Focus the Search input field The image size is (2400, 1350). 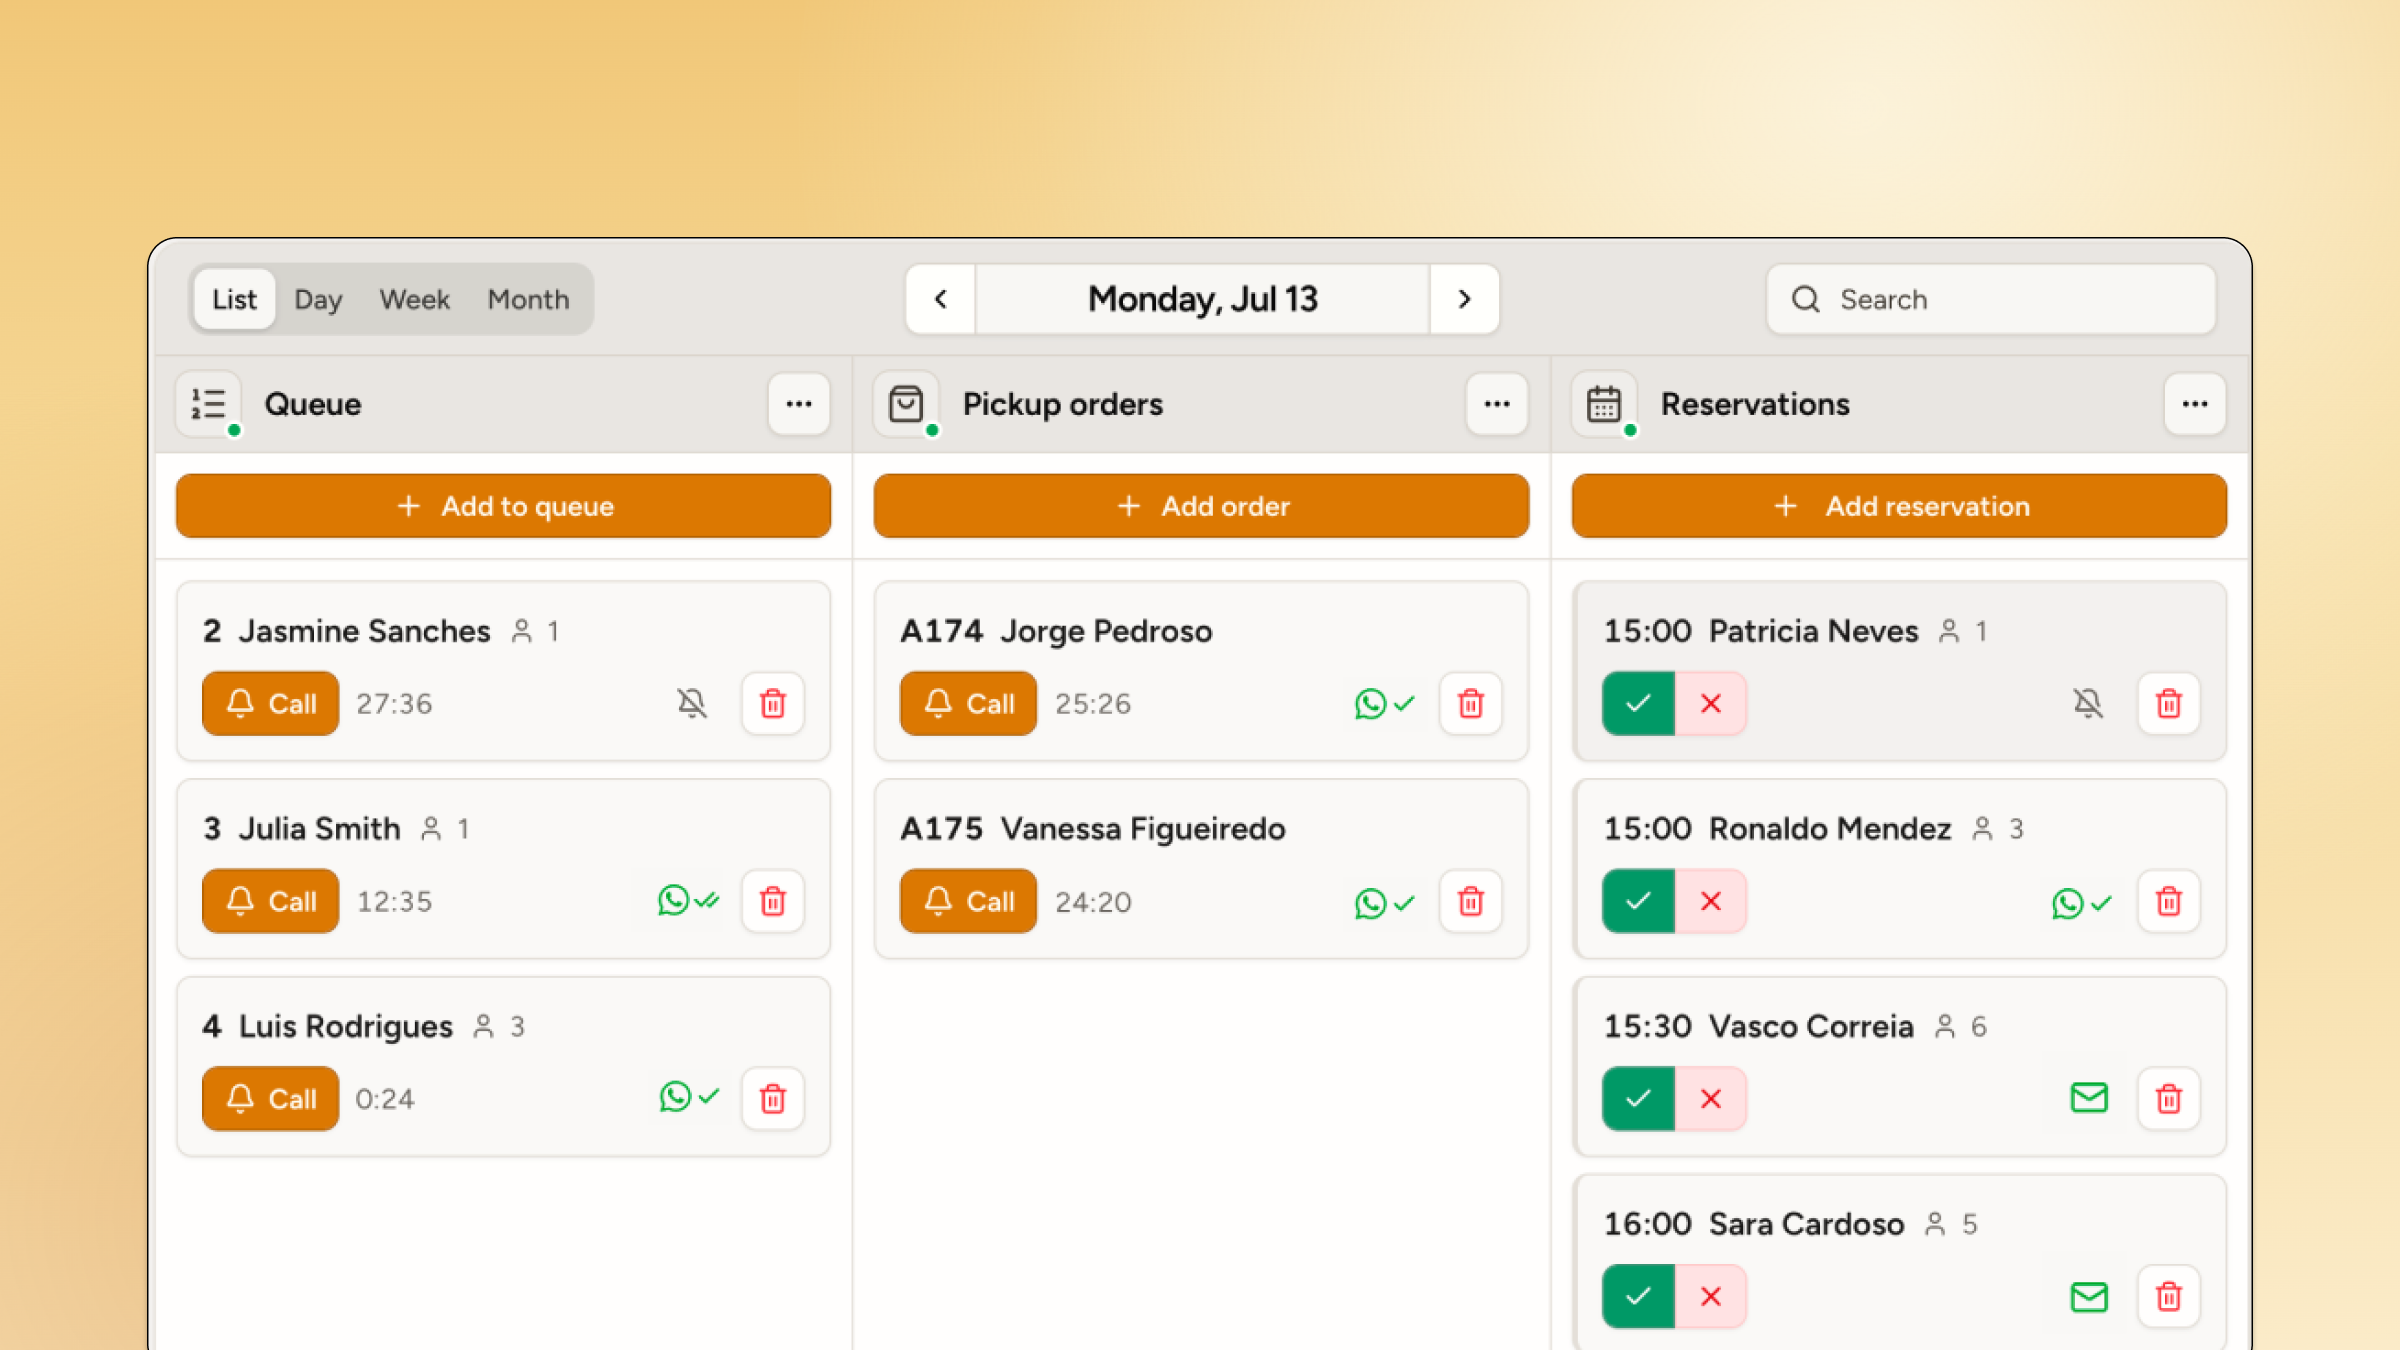[x=1991, y=299]
